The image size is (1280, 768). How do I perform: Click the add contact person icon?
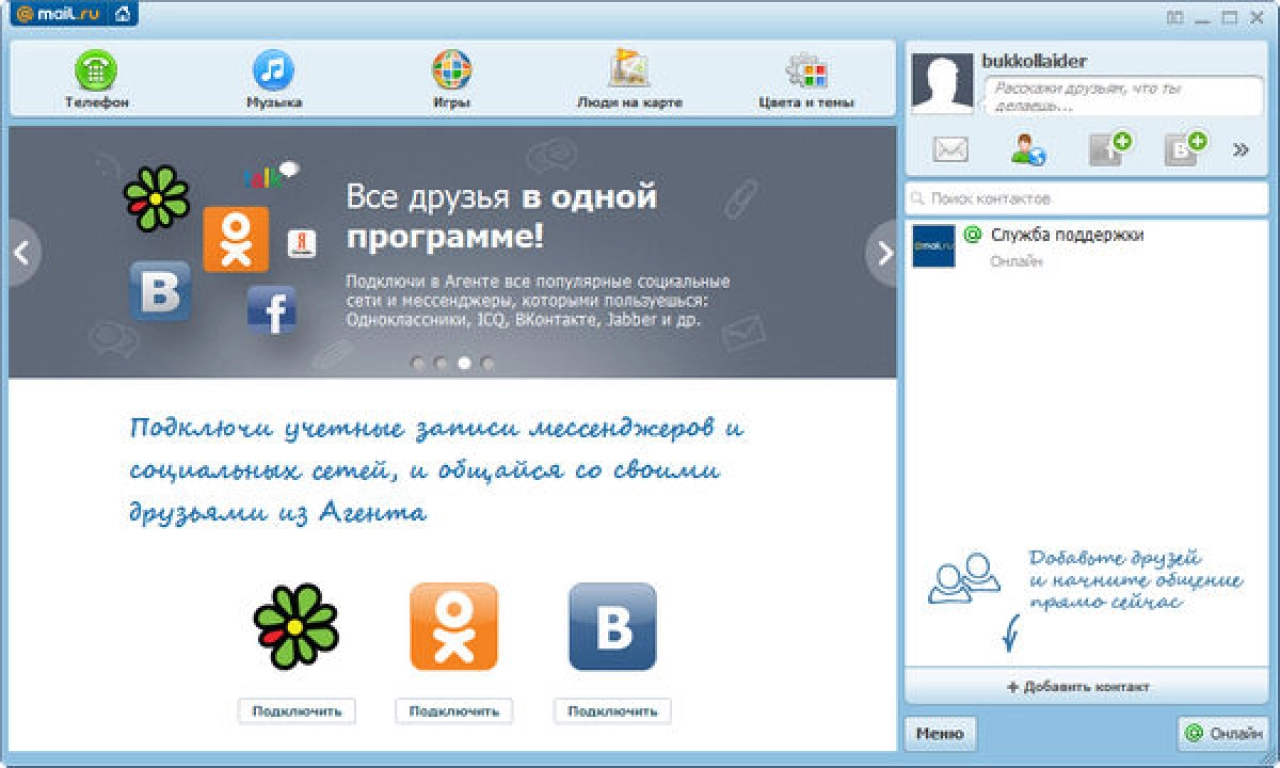pyautogui.click(x=1027, y=150)
